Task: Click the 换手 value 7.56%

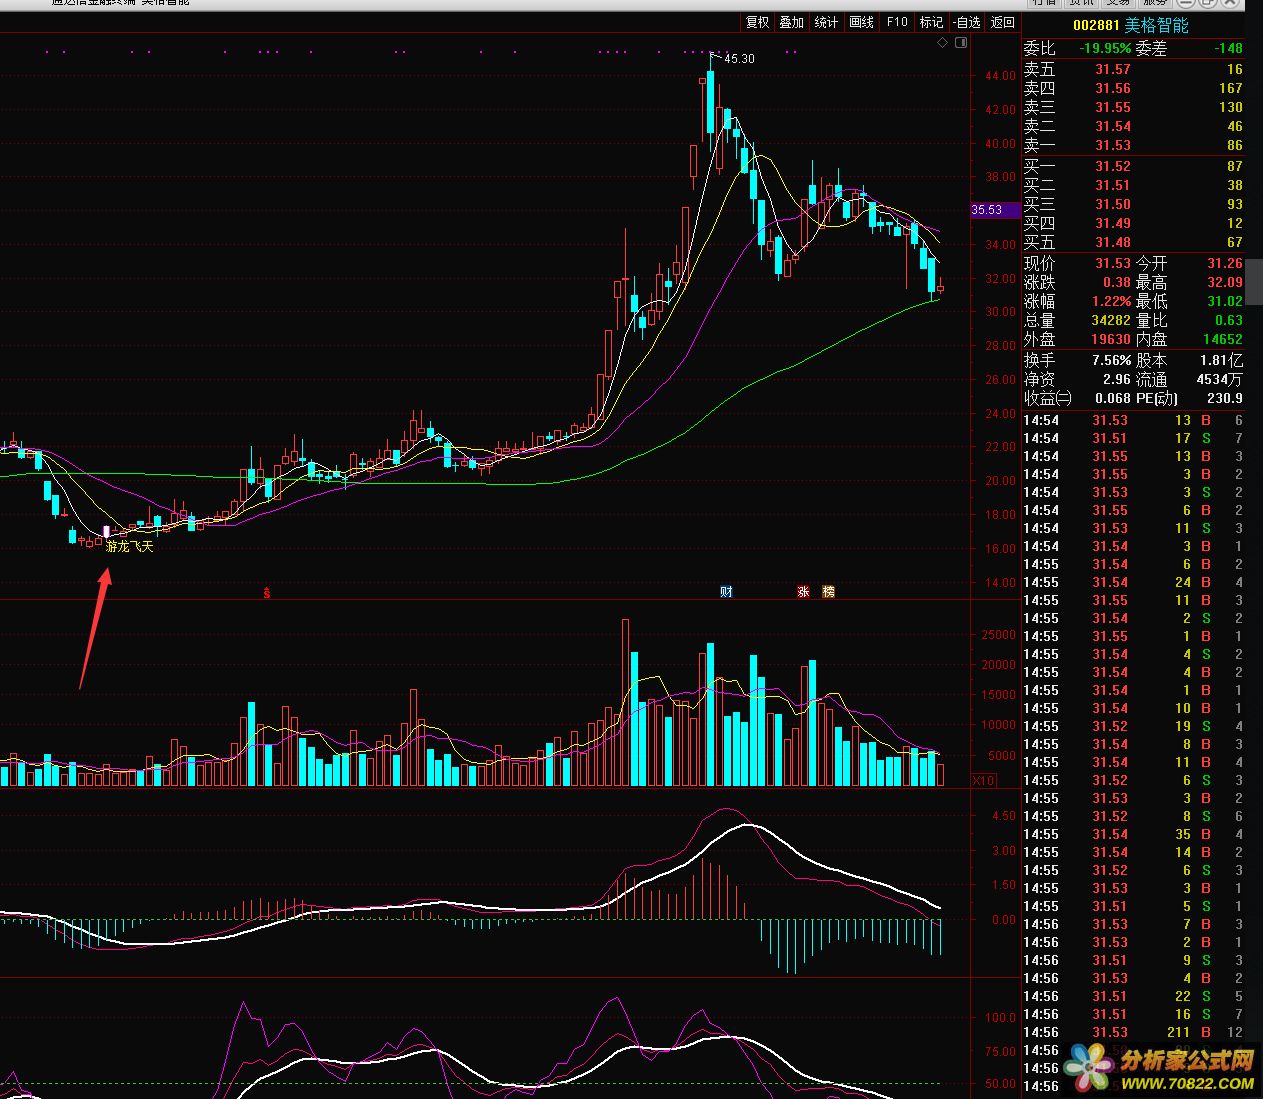Action: (1111, 360)
